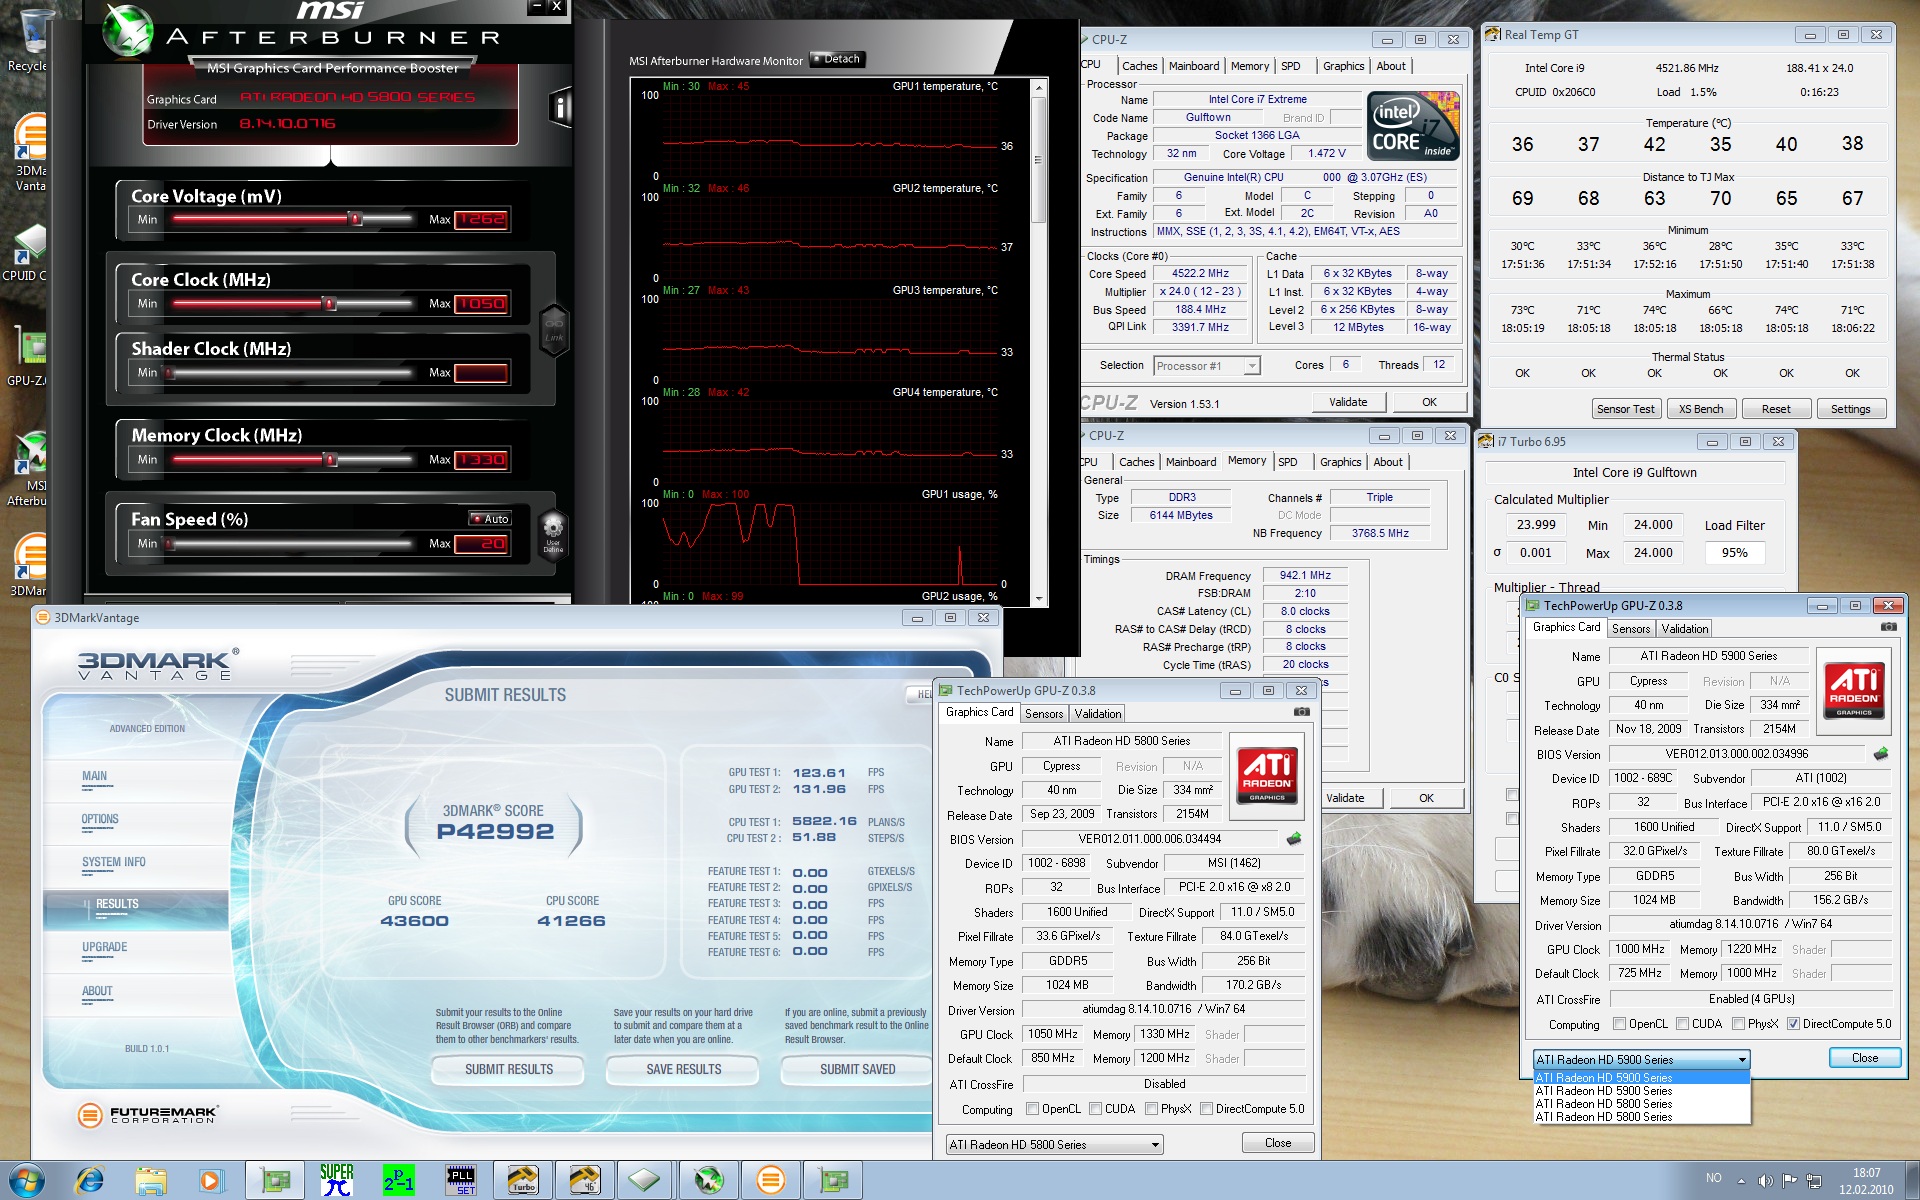Open the Action Center flag in system tray
This screenshot has width=1920, height=1200.
1789,1181
